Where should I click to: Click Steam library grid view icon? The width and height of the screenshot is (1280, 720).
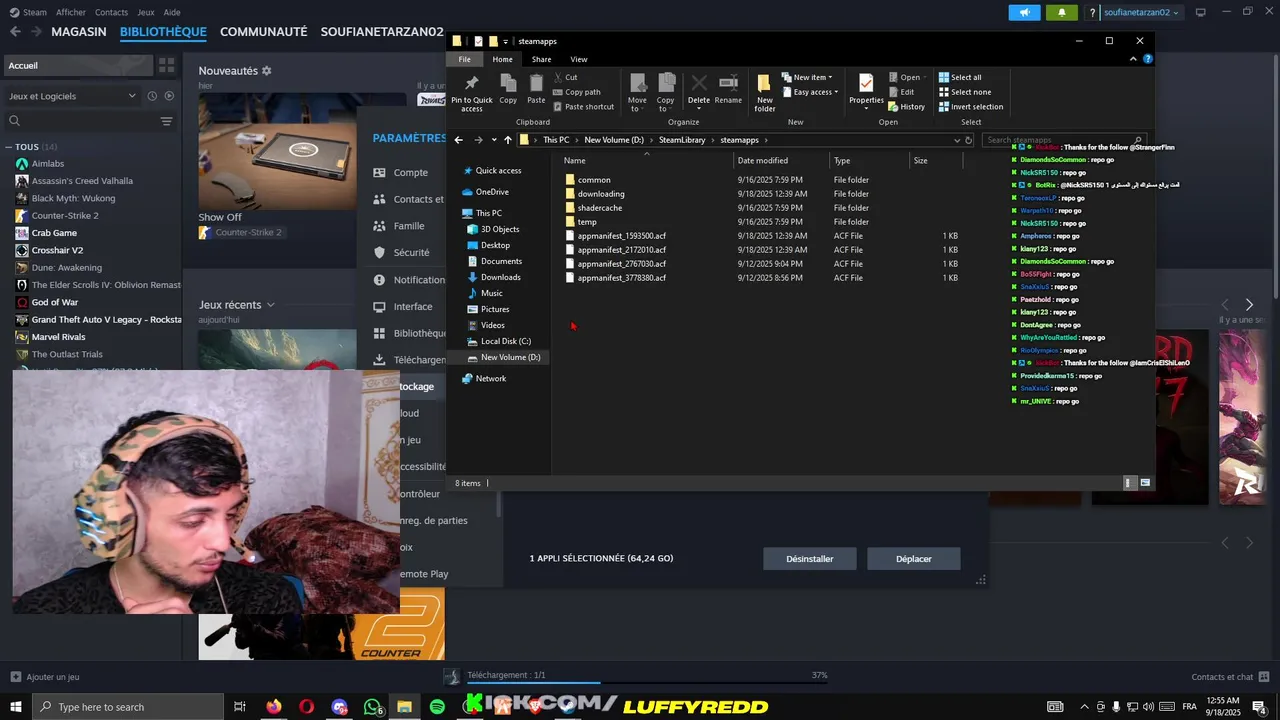point(166,65)
